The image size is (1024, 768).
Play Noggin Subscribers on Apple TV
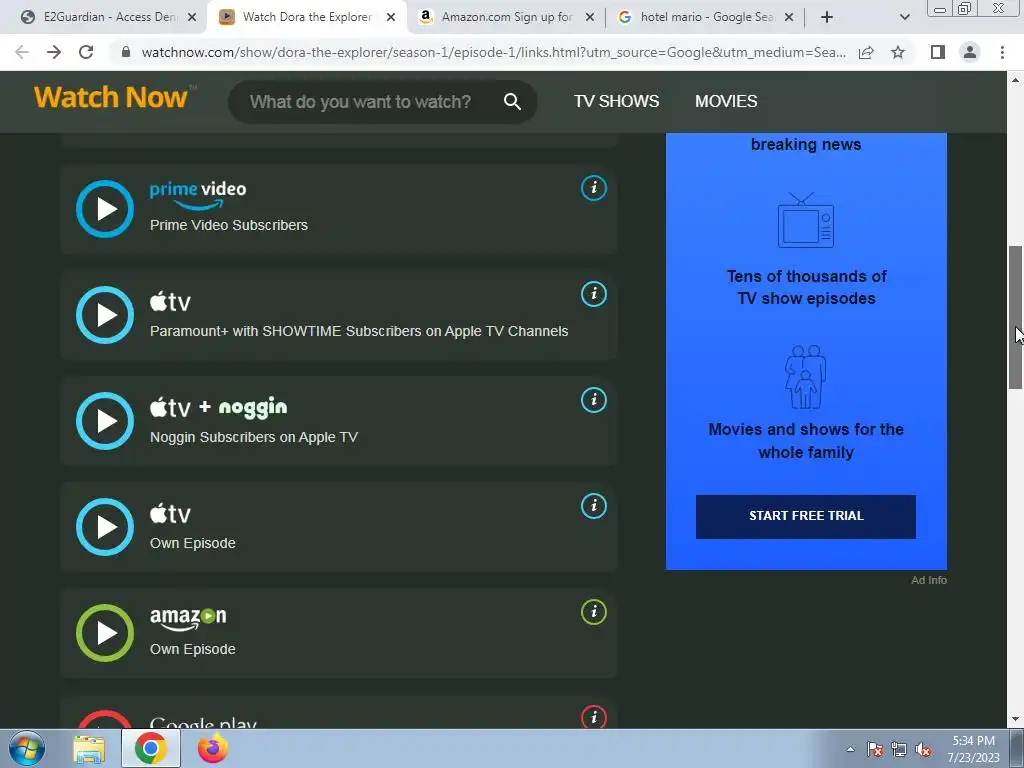click(104, 421)
